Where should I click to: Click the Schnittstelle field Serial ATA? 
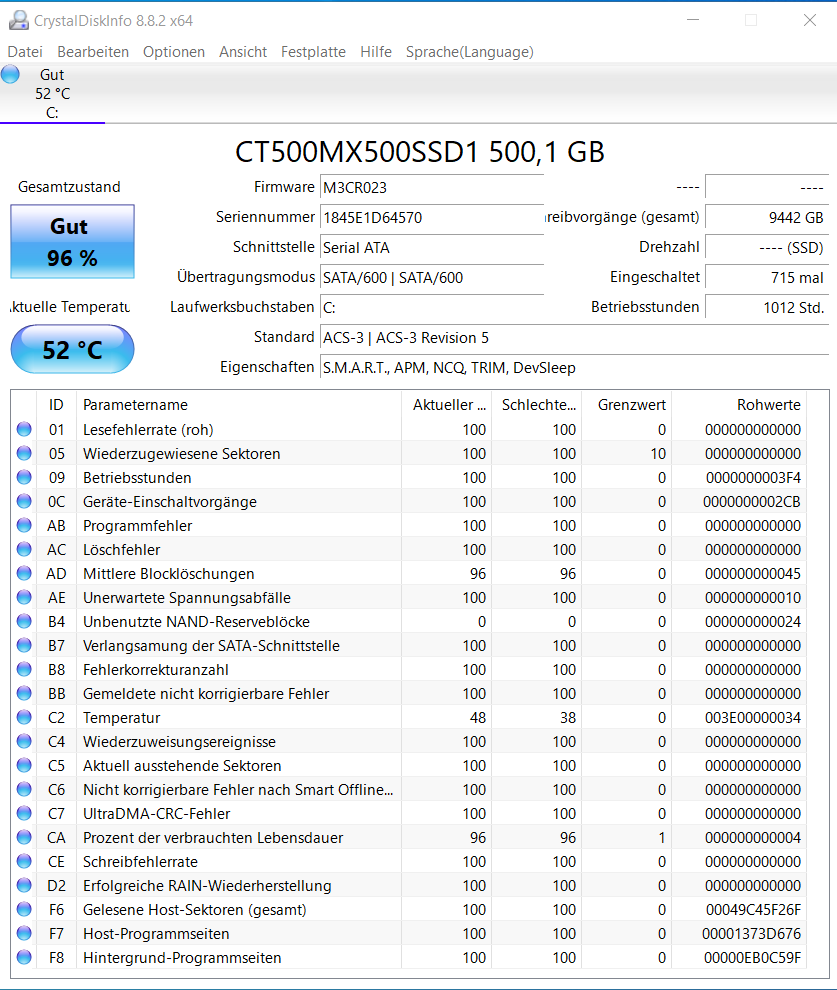click(432, 248)
